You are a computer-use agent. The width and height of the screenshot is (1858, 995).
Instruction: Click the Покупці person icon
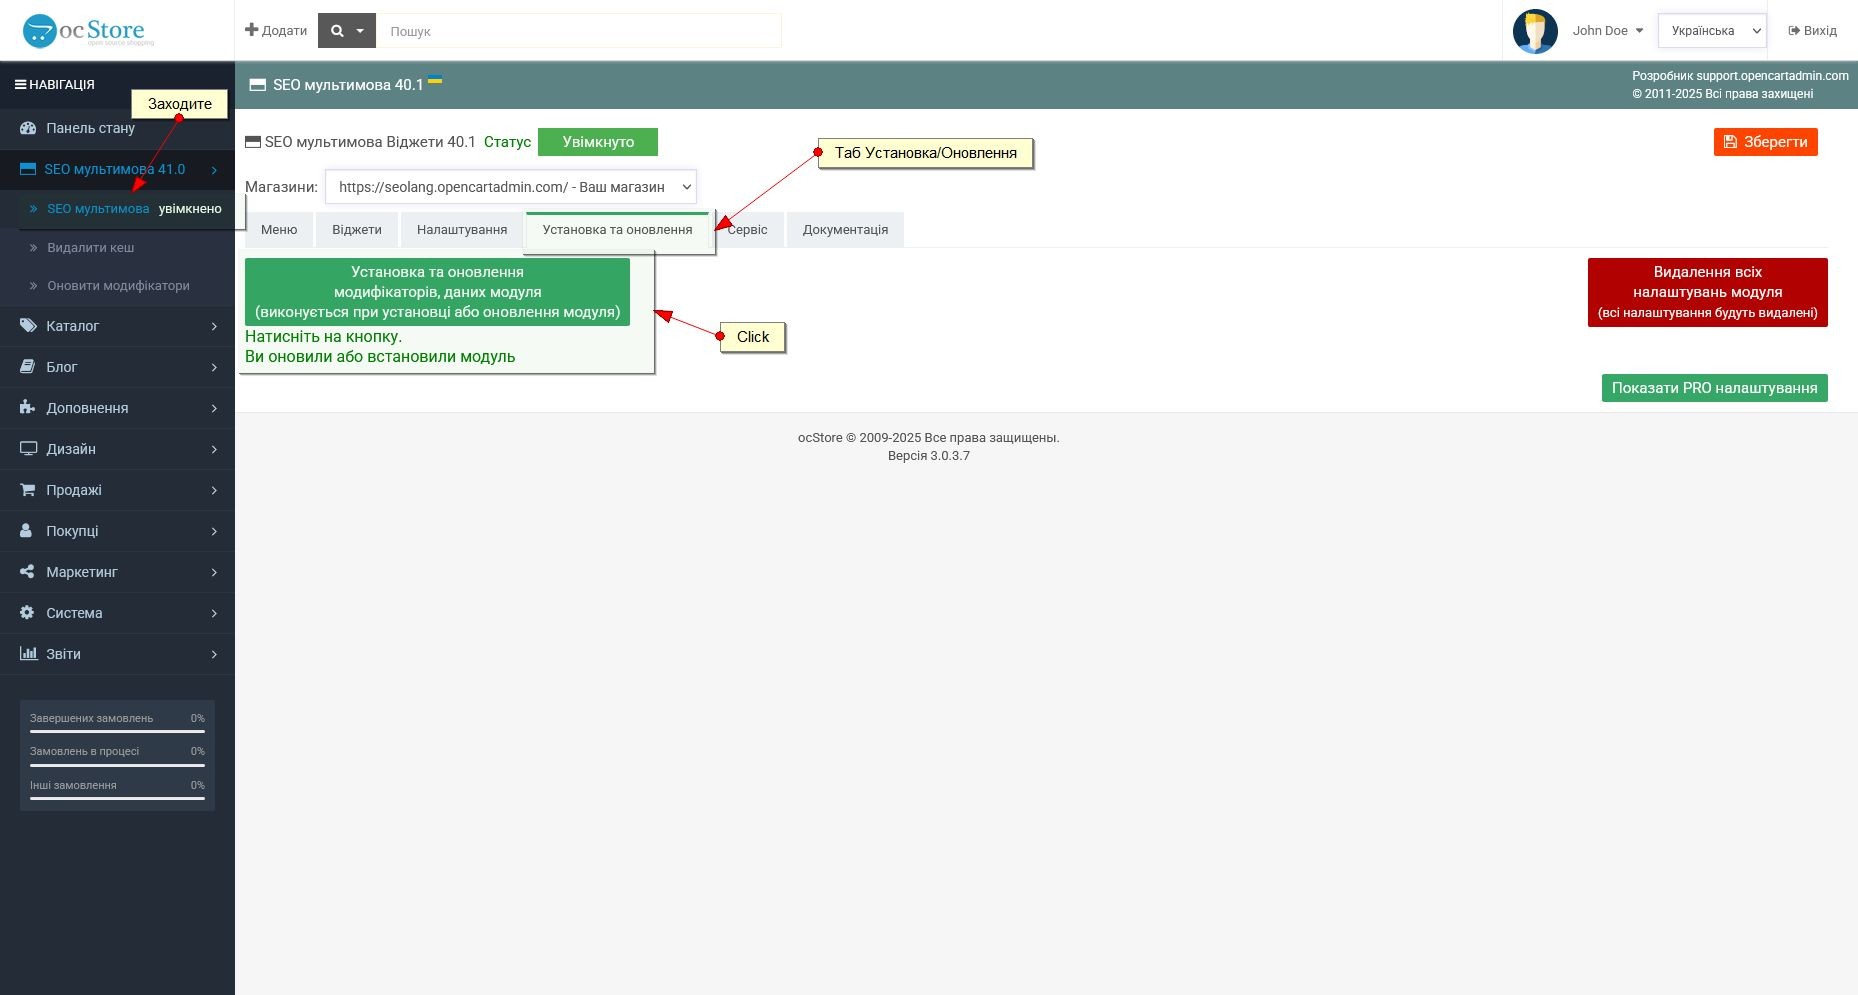[x=27, y=531]
